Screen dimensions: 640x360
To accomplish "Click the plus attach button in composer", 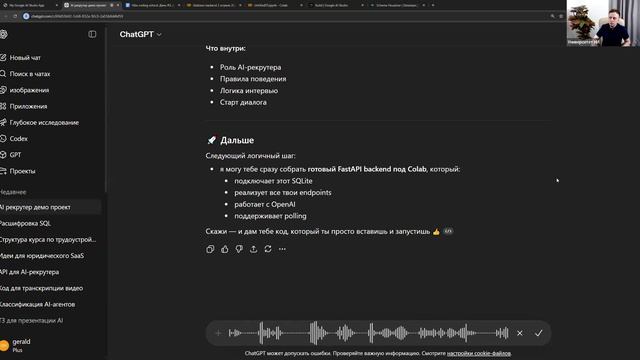I will pyautogui.click(x=218, y=333).
